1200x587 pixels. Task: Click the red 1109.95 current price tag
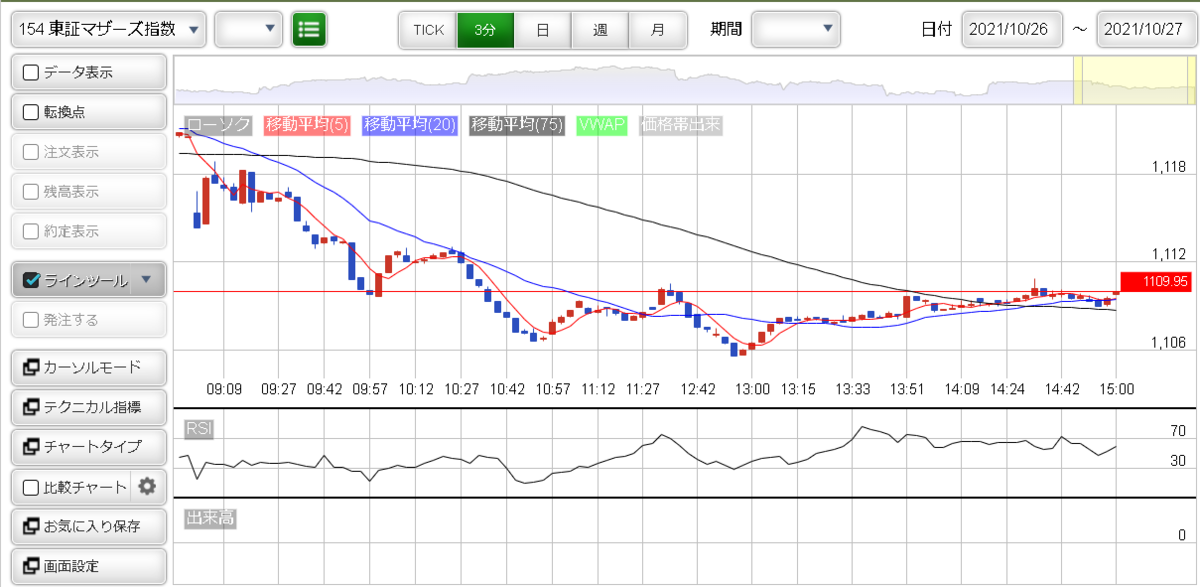(x=1154, y=282)
